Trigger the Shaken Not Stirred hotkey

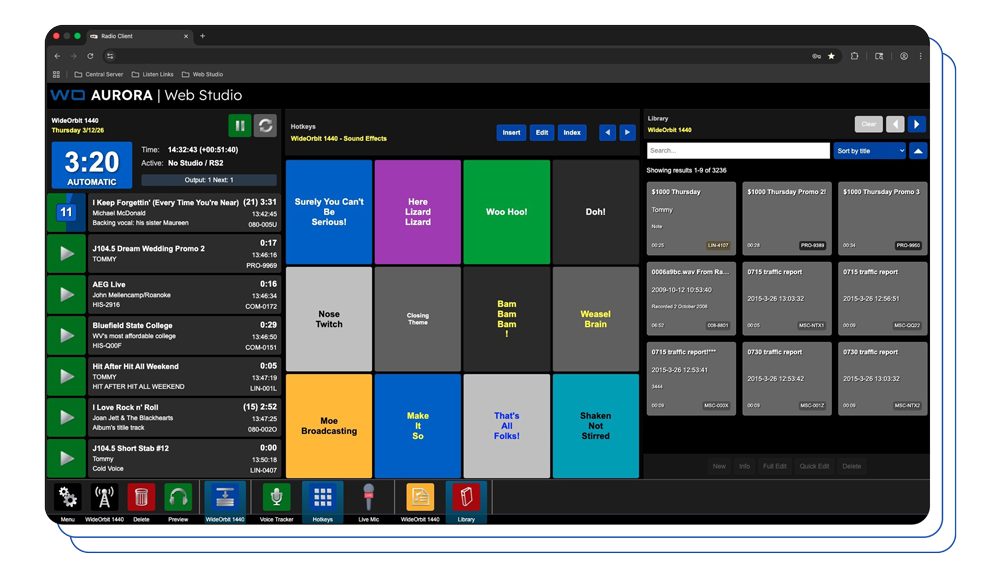596,426
